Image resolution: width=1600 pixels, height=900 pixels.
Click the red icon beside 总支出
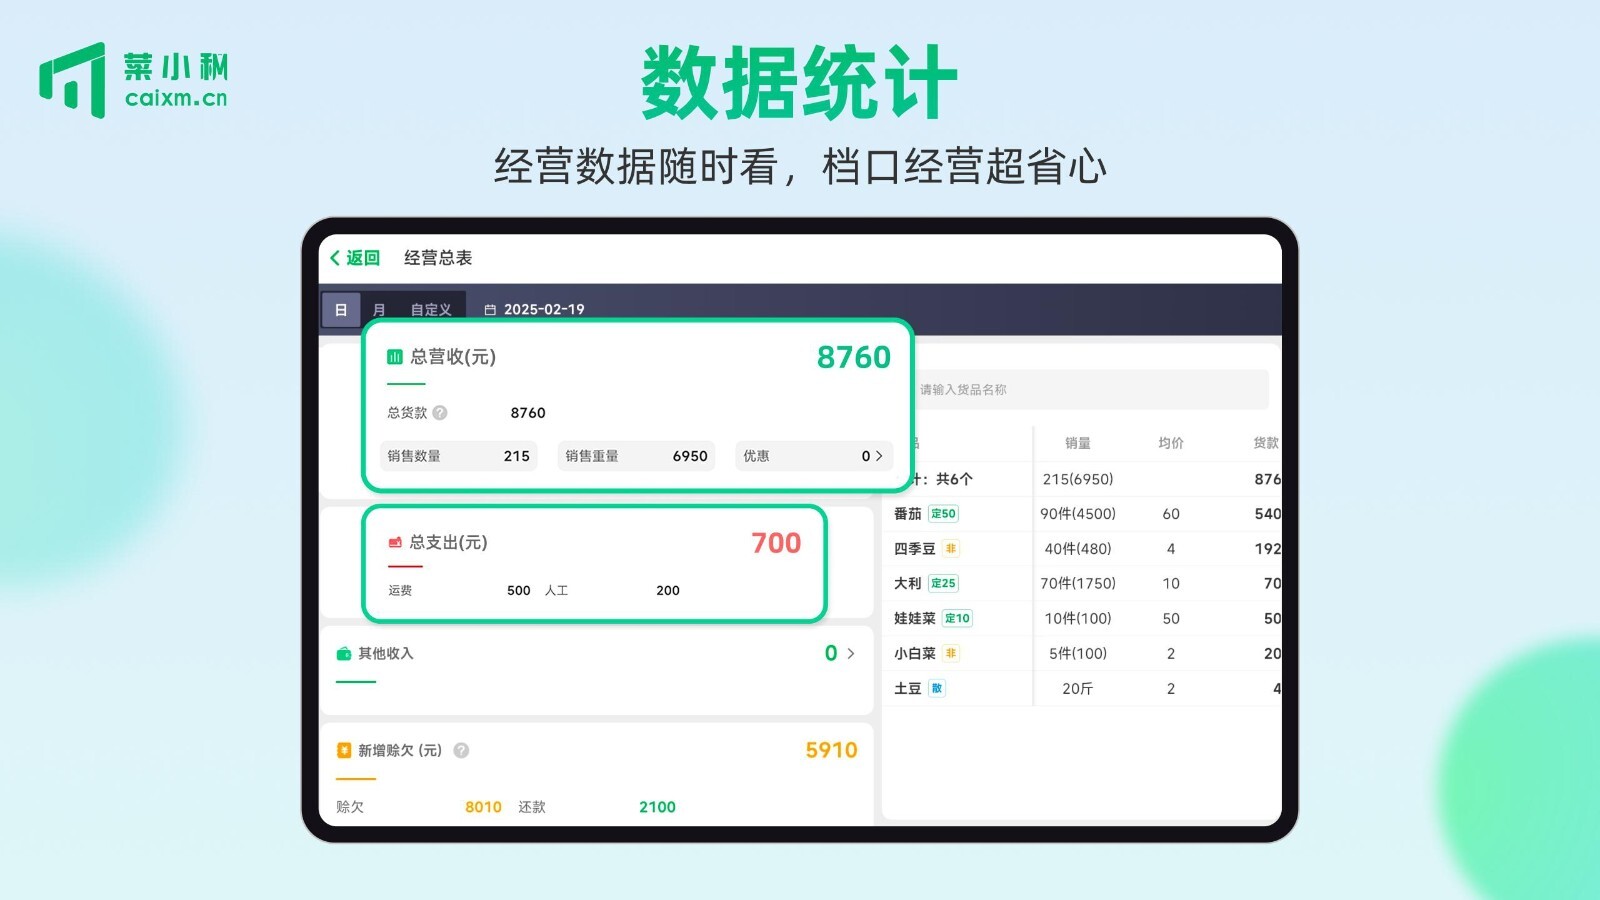395,542
